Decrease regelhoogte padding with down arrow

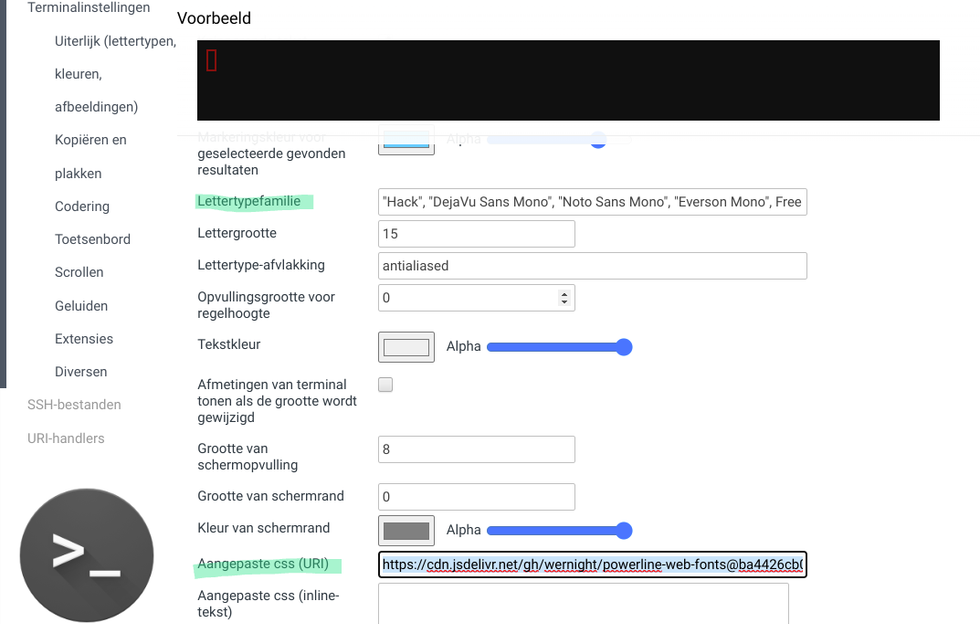click(564, 302)
